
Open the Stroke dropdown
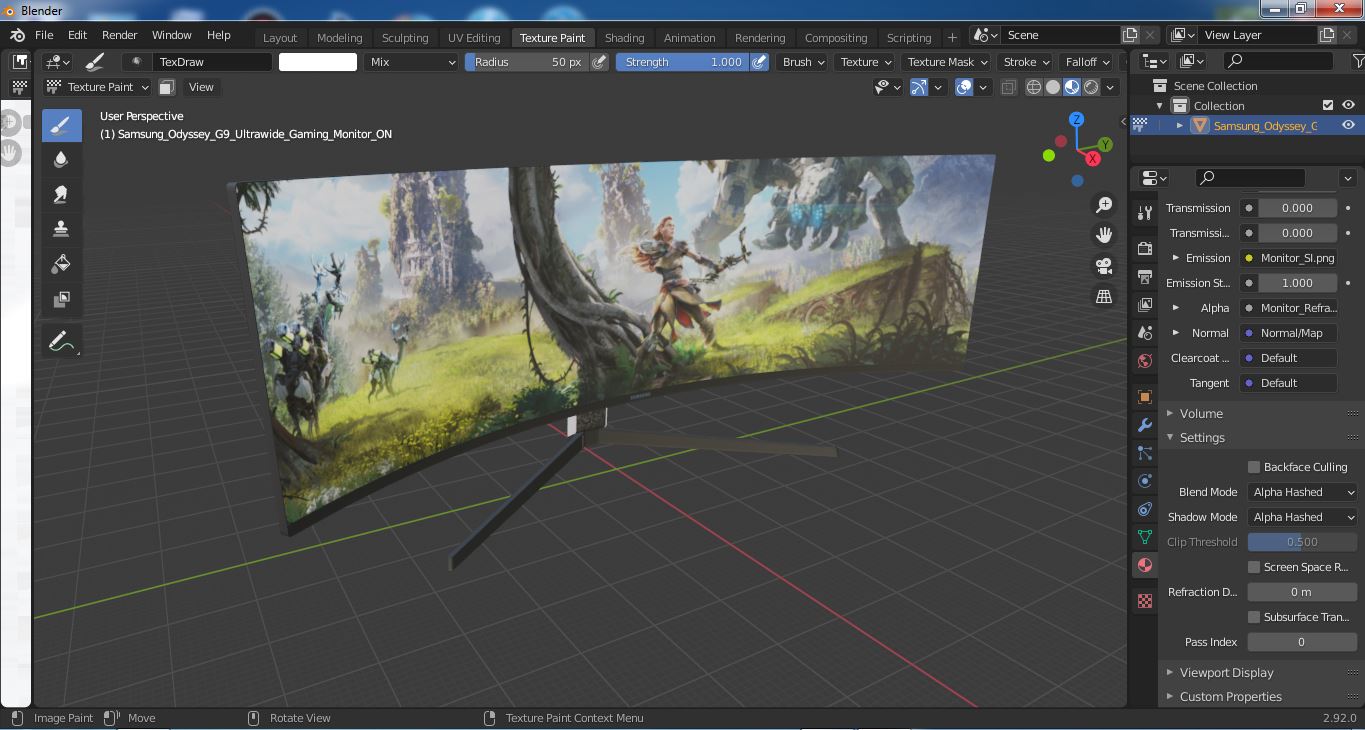pos(1026,62)
